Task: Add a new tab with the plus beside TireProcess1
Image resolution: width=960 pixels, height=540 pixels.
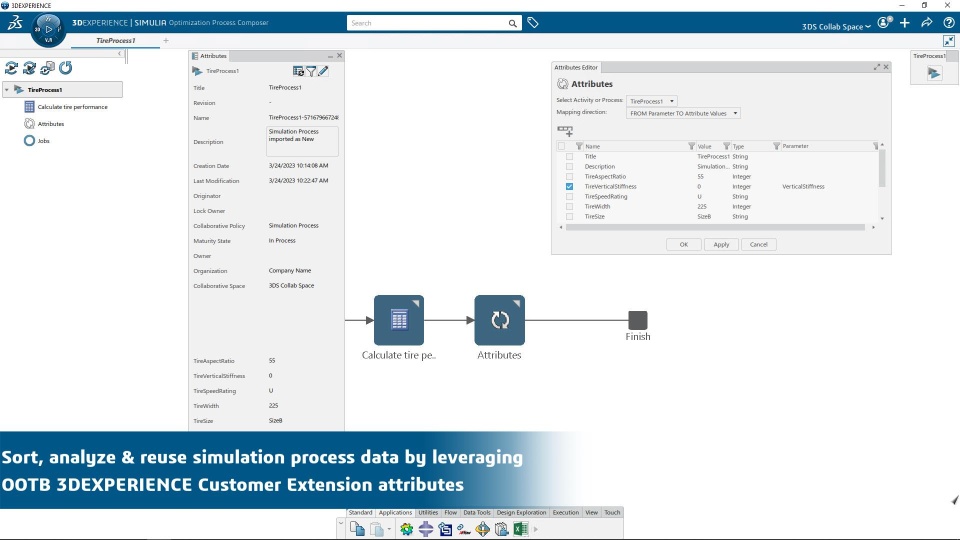Action: [x=166, y=40]
